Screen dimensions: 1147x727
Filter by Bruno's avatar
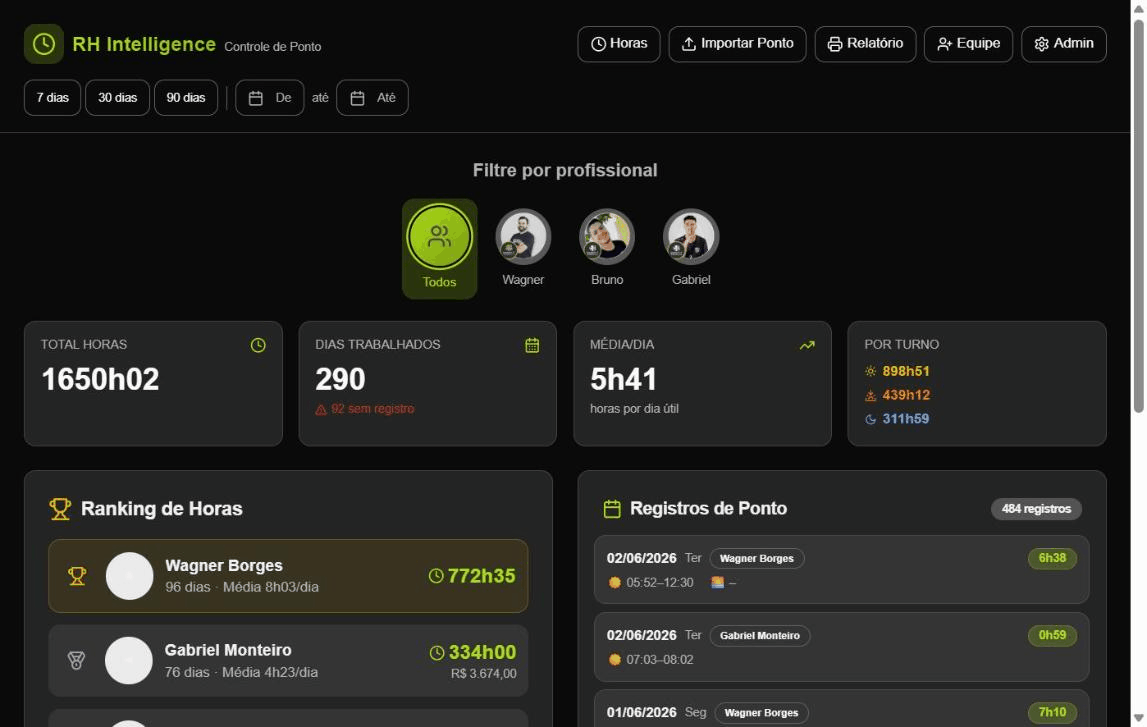(607, 236)
